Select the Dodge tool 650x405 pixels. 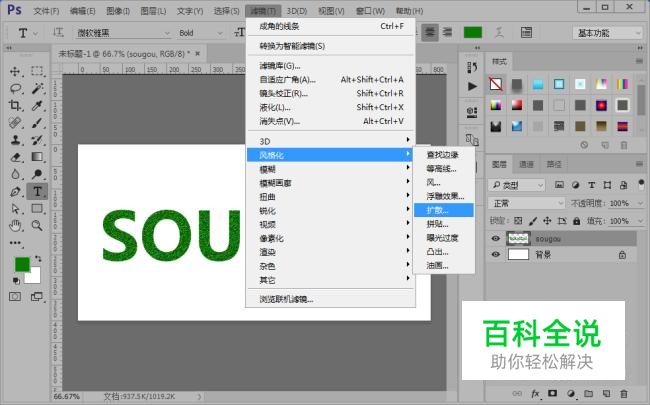point(37,174)
